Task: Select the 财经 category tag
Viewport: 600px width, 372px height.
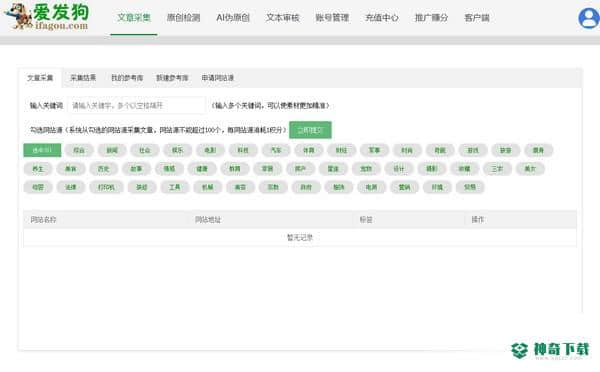Action: coord(341,150)
